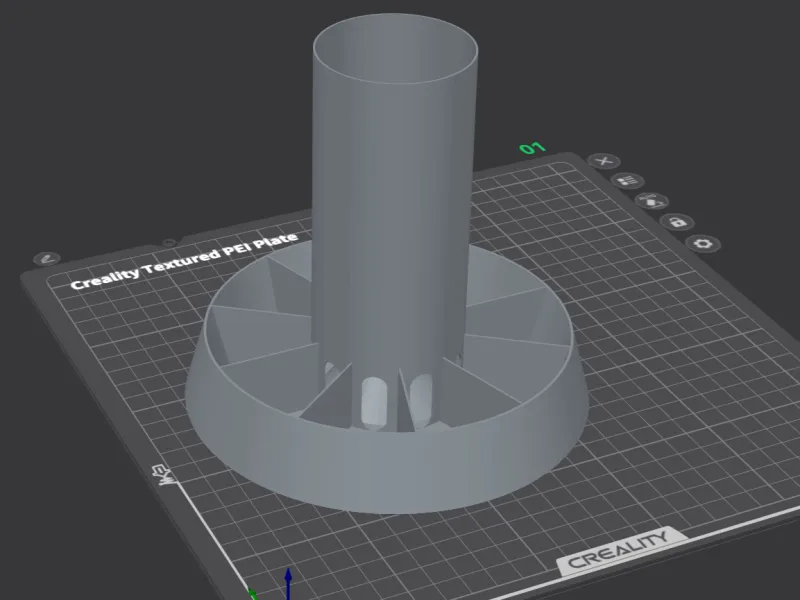
Task: Click the green plate number 01
Action: (533, 148)
